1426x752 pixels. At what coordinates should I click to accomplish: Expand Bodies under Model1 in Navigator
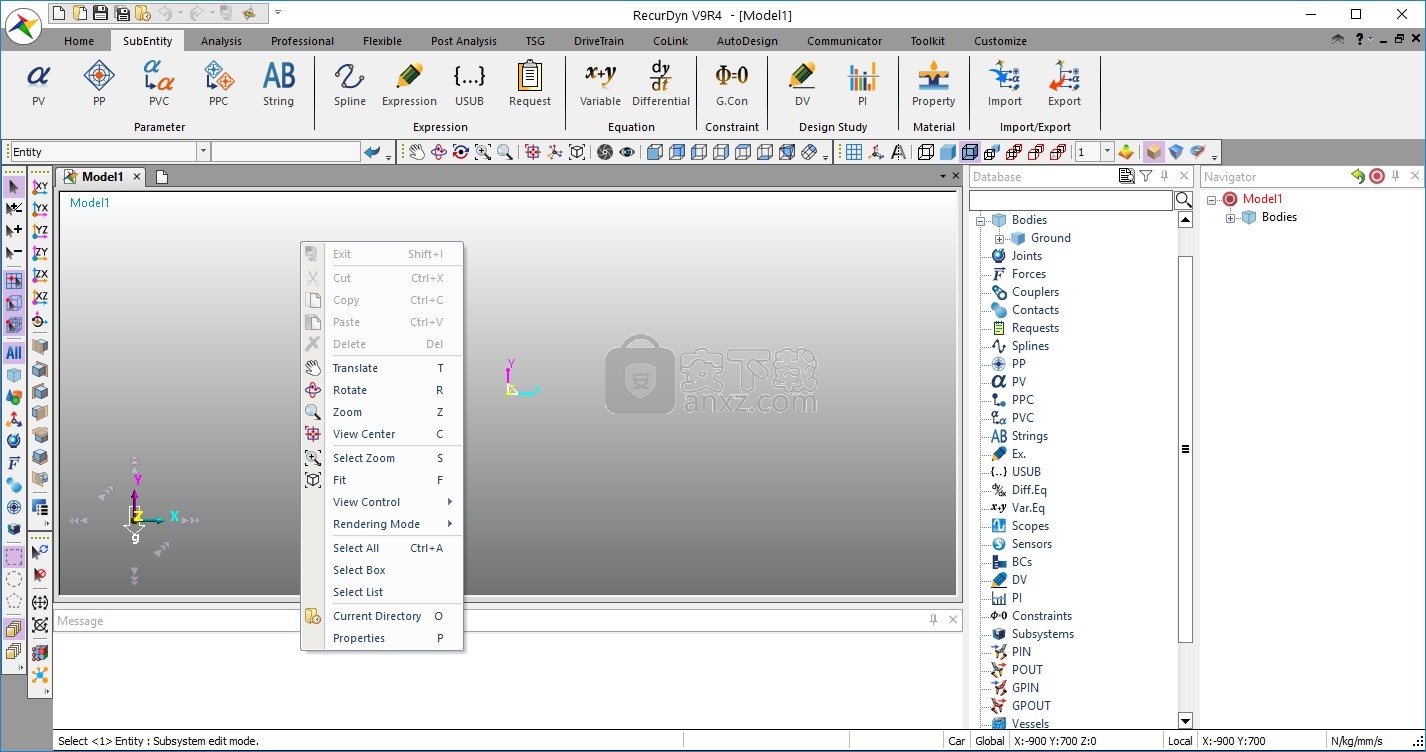click(1231, 217)
